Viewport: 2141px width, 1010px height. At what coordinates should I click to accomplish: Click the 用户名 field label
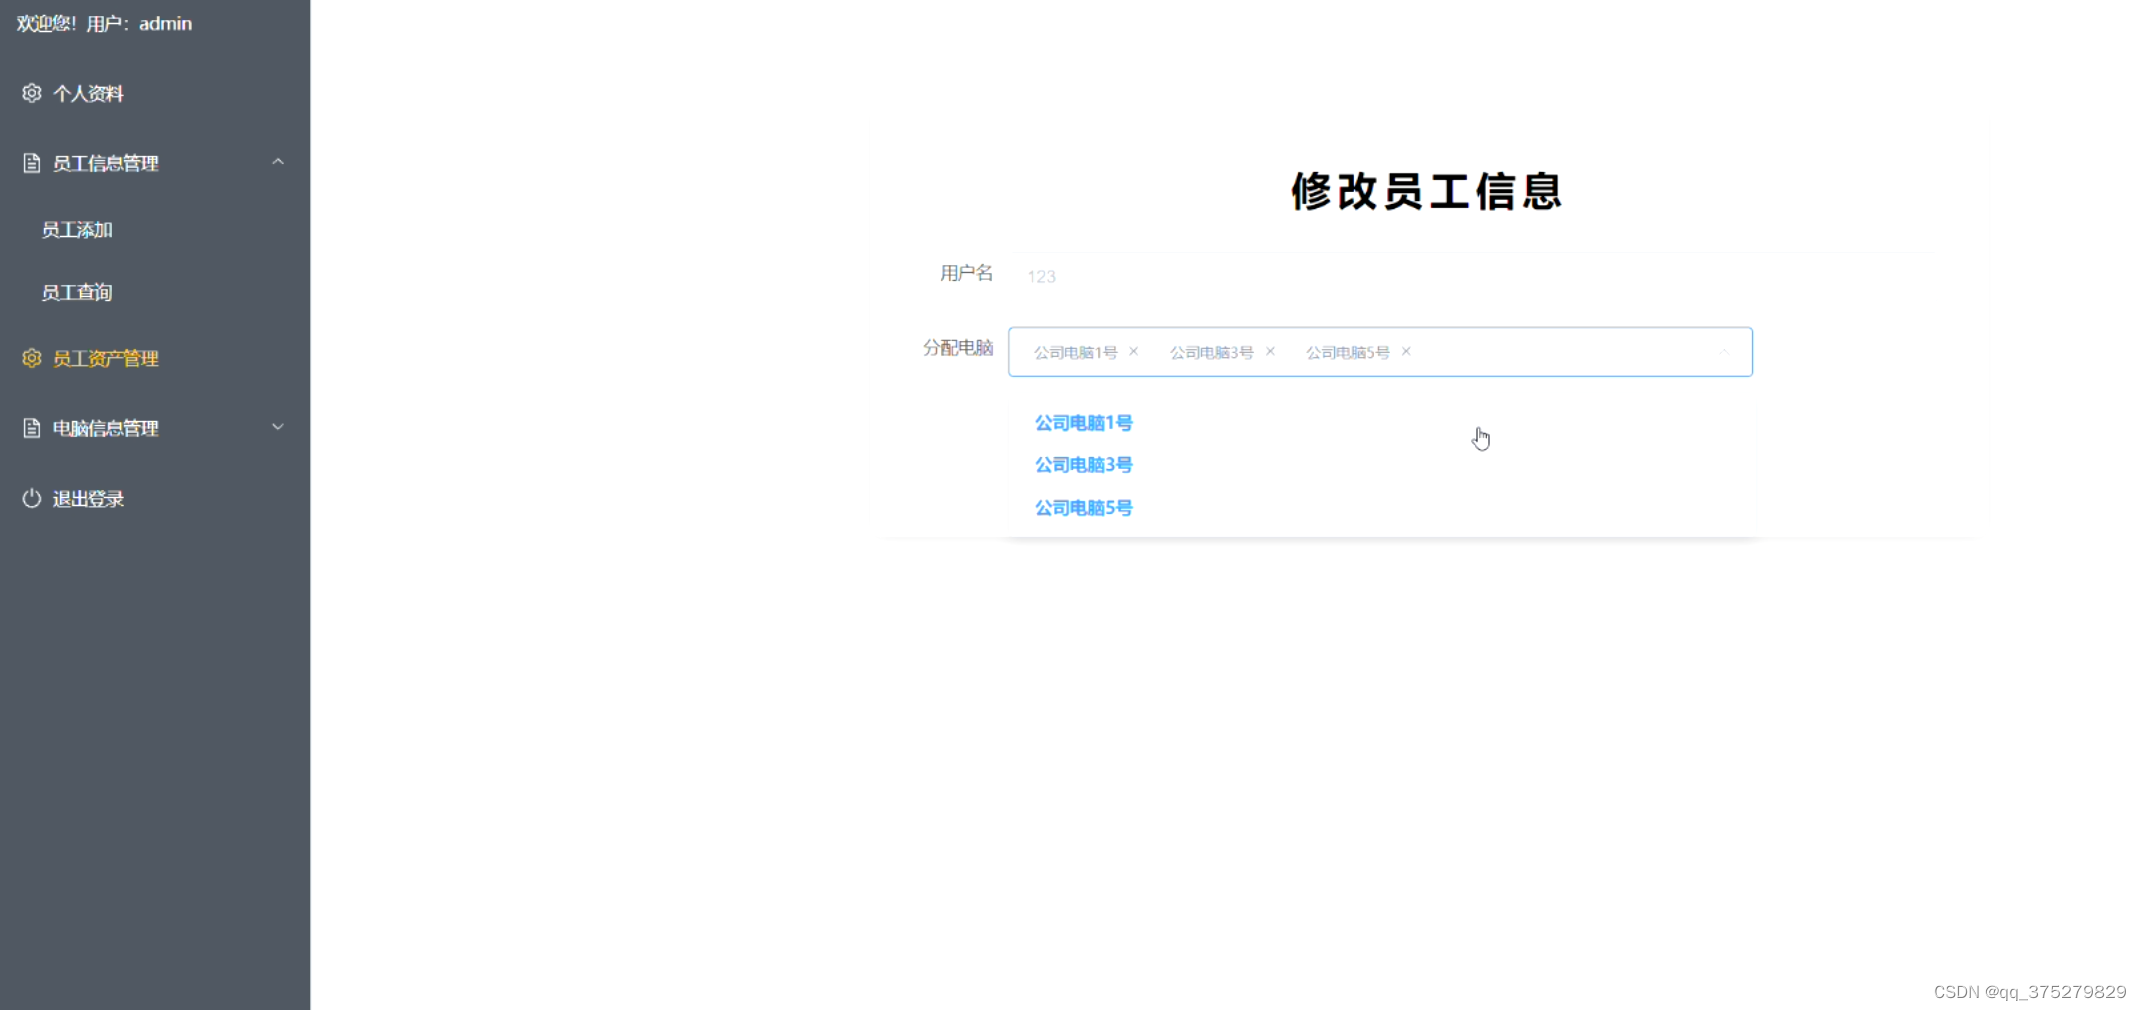(966, 273)
